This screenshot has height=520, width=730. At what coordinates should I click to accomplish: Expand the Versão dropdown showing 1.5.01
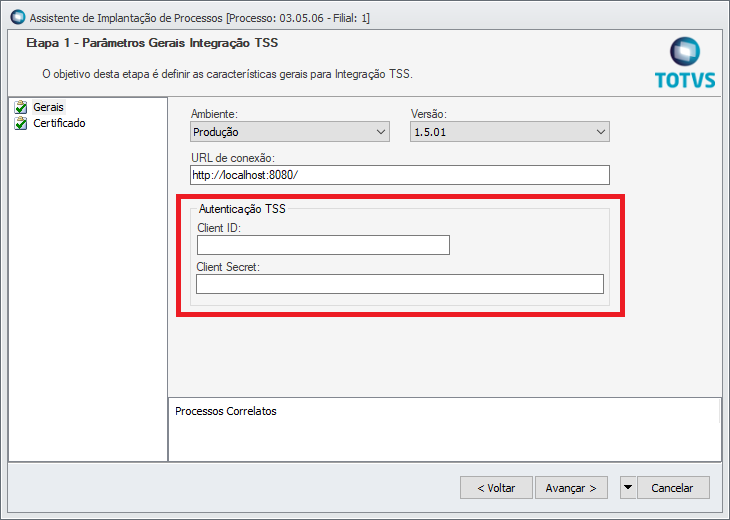[x=510, y=132]
